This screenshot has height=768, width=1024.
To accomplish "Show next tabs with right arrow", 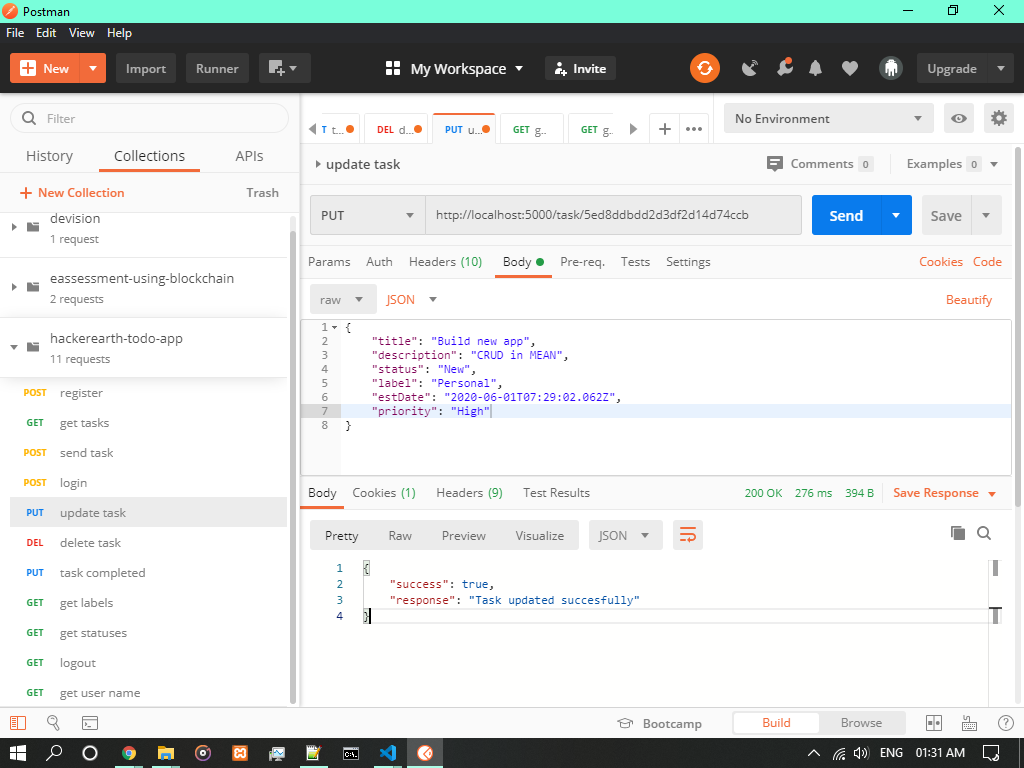I will [x=633, y=129].
